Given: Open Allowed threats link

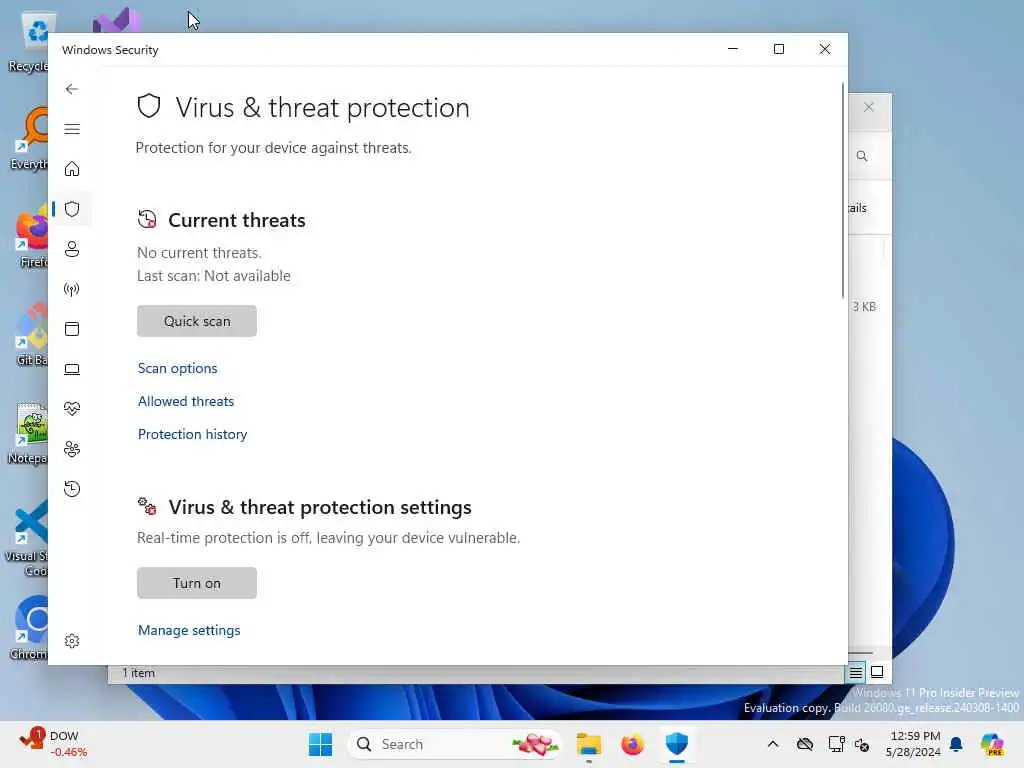Looking at the screenshot, I should [185, 401].
